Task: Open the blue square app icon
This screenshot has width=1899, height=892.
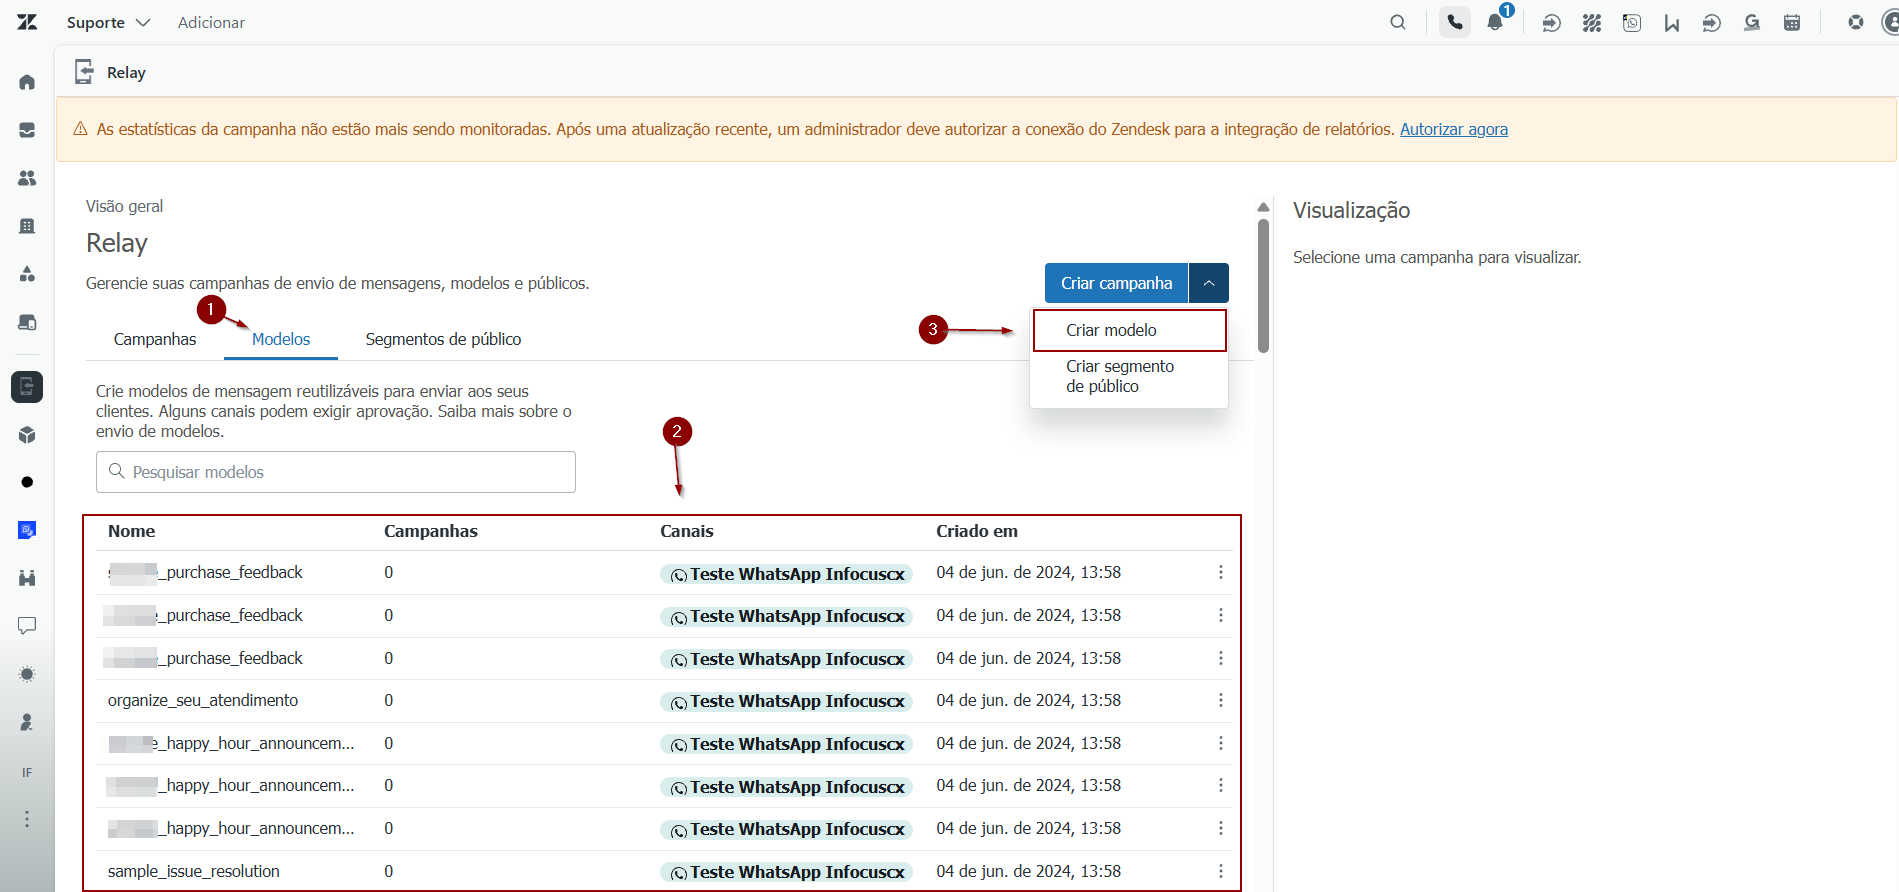Action: point(27,530)
